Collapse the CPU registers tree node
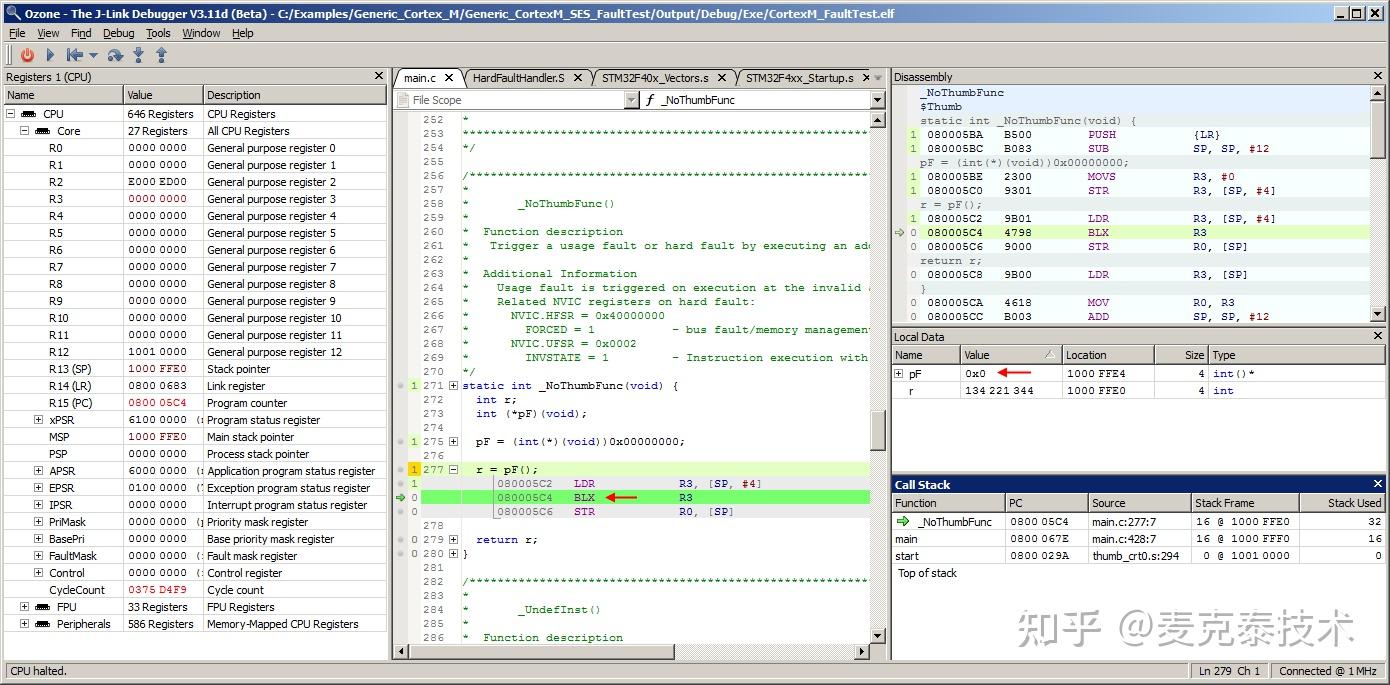The image size is (1390, 685). click(x=11, y=114)
